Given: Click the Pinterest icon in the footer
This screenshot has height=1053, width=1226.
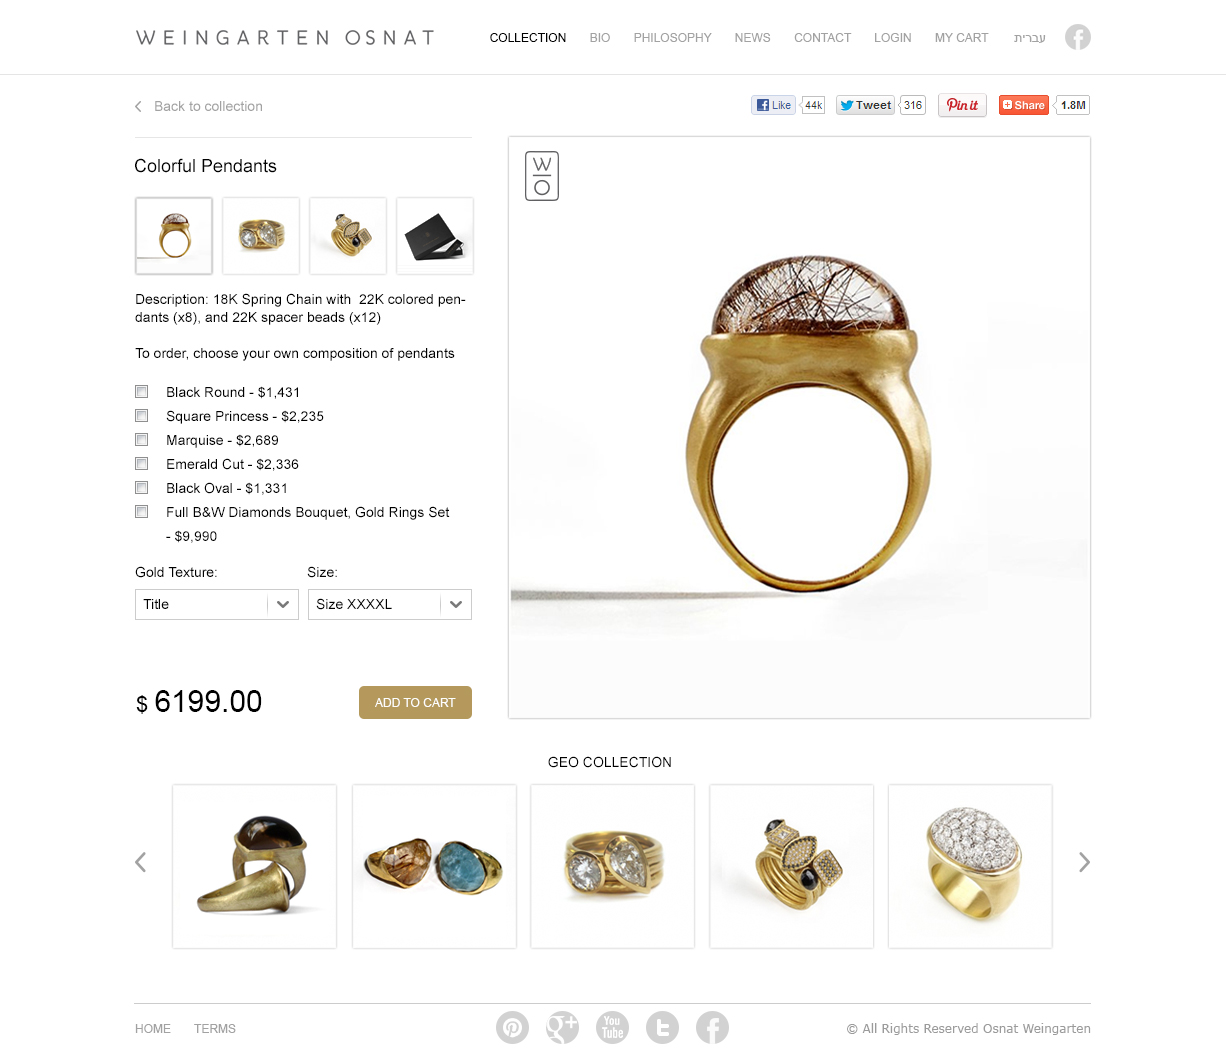Looking at the screenshot, I should [x=512, y=1027].
